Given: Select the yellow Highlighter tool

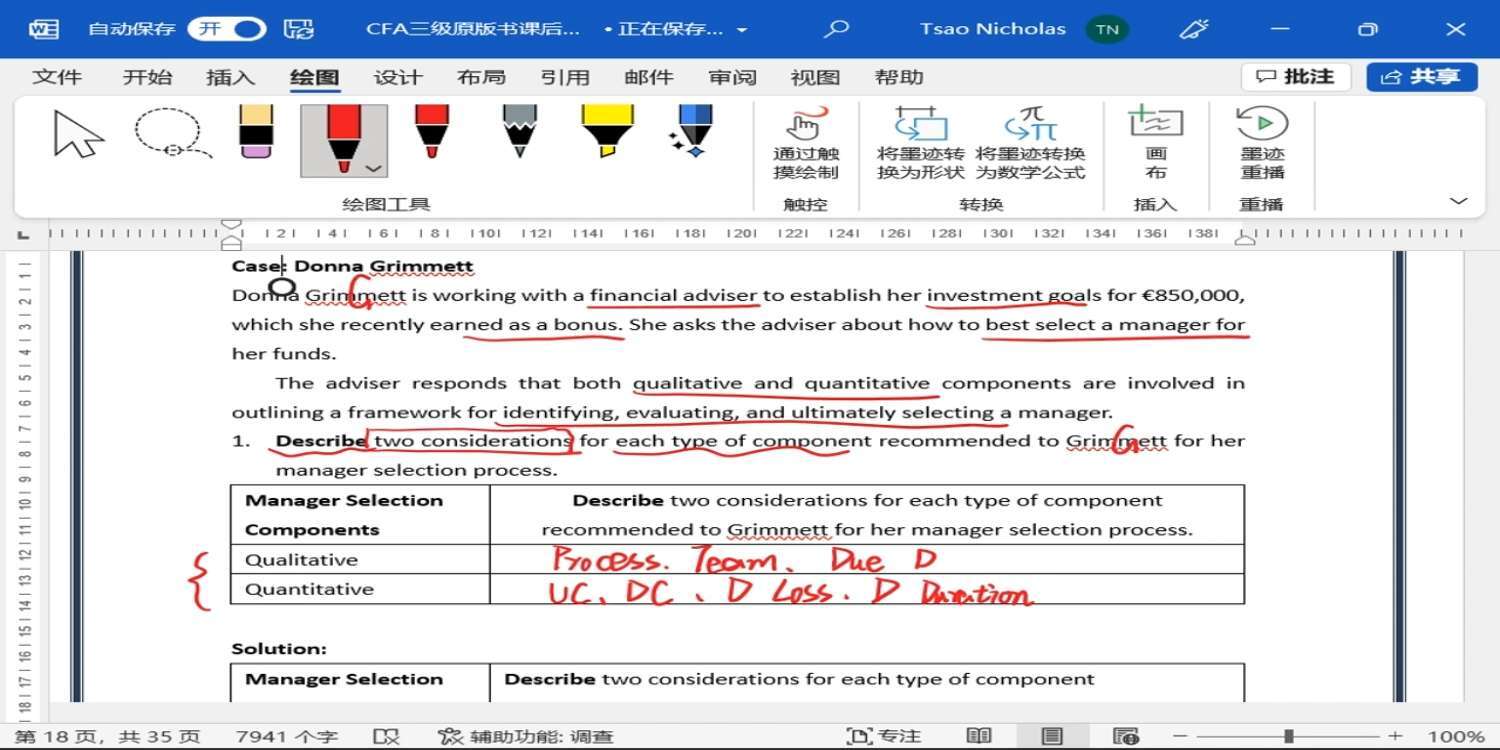Looking at the screenshot, I should pyautogui.click(x=608, y=132).
